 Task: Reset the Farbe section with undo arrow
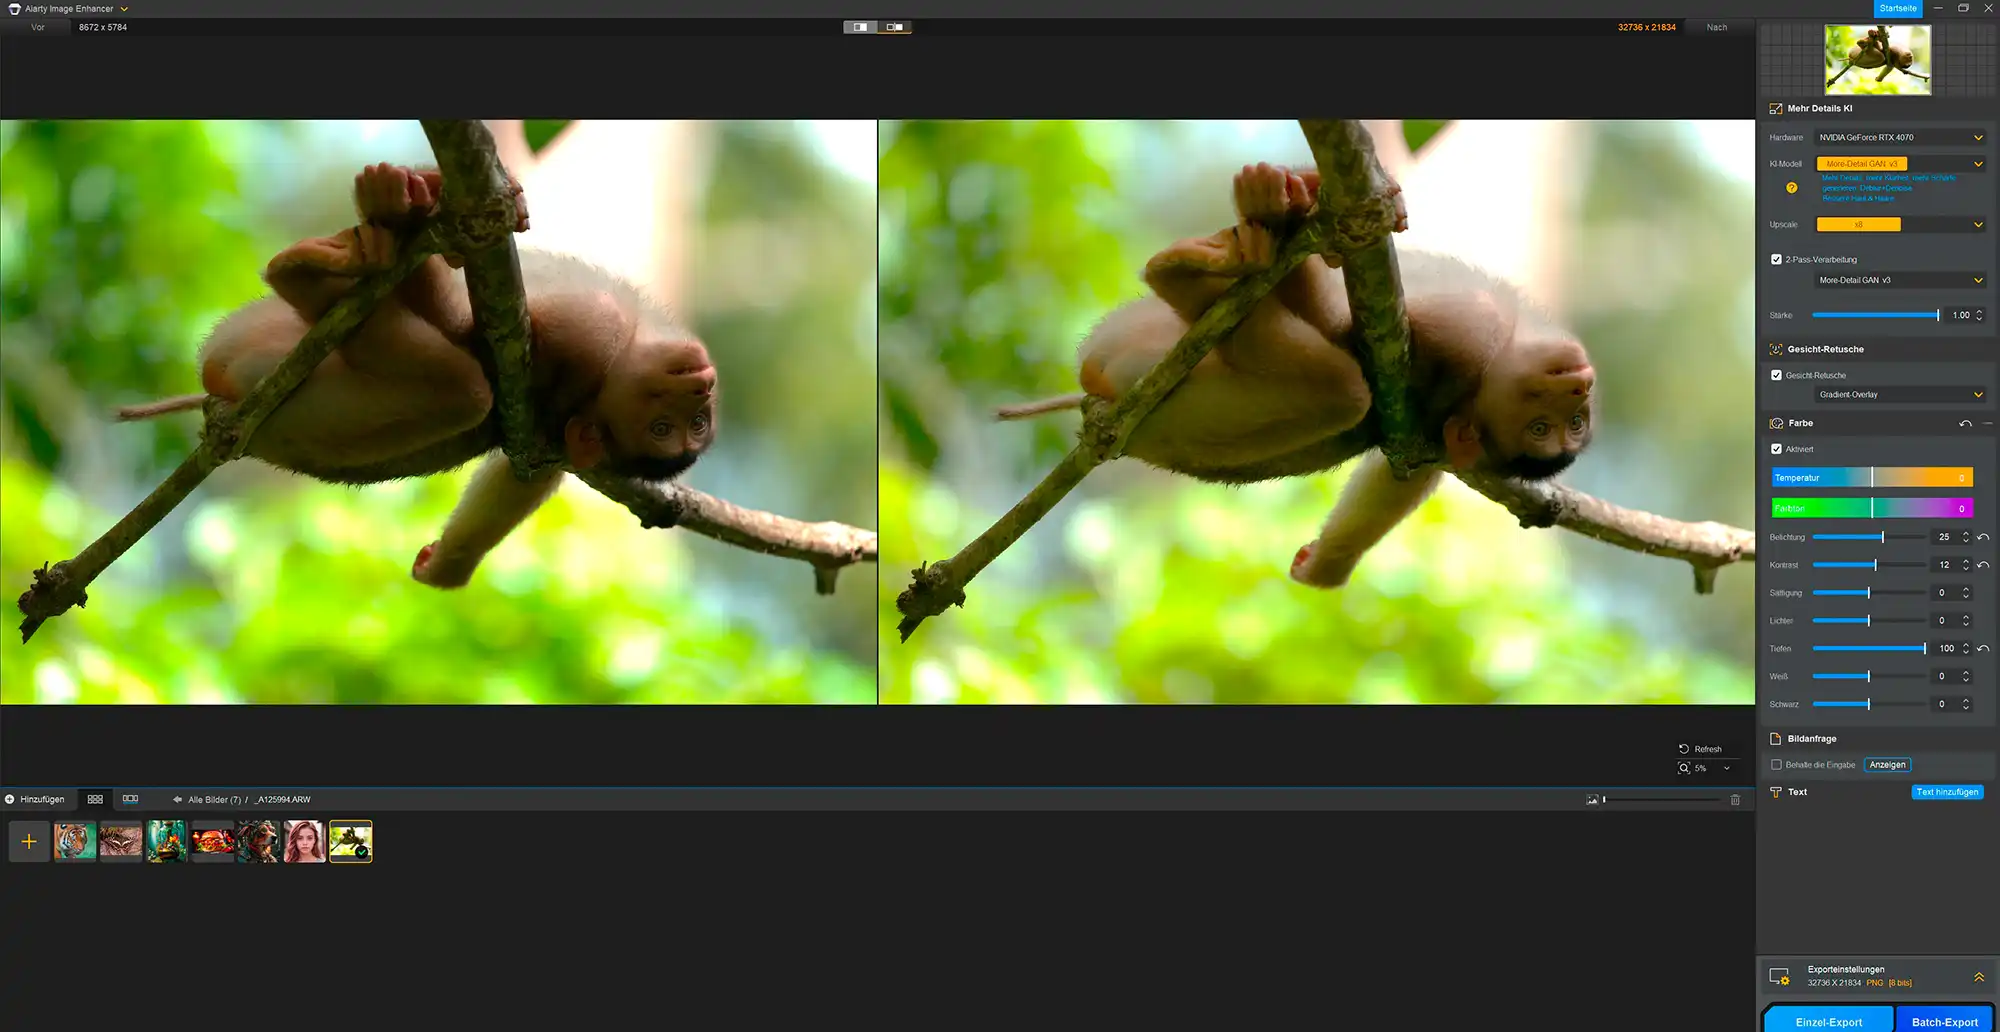tap(1965, 424)
